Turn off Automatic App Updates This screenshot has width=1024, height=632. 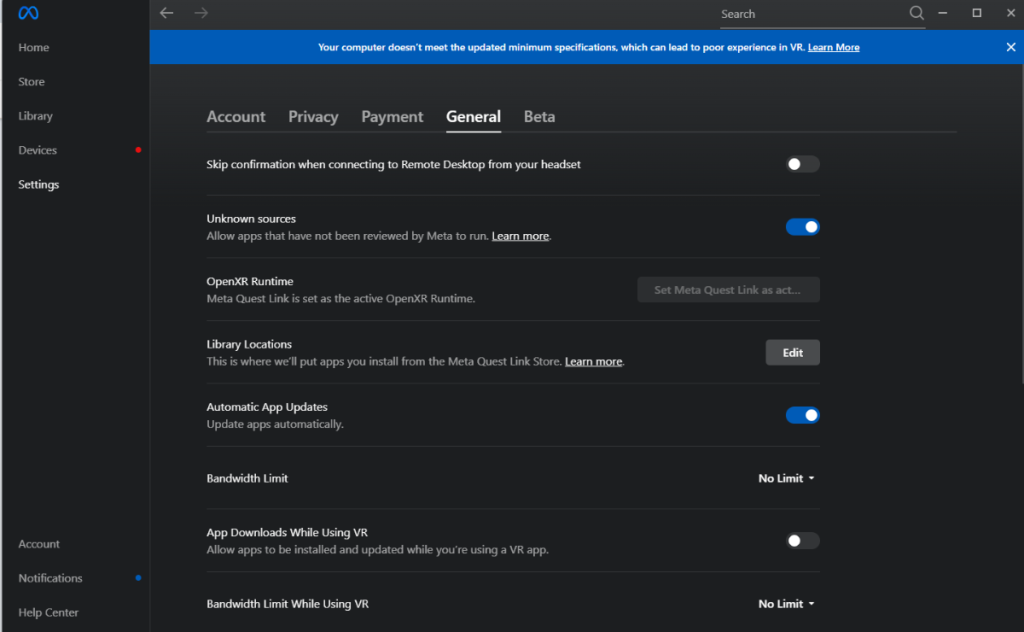click(802, 415)
